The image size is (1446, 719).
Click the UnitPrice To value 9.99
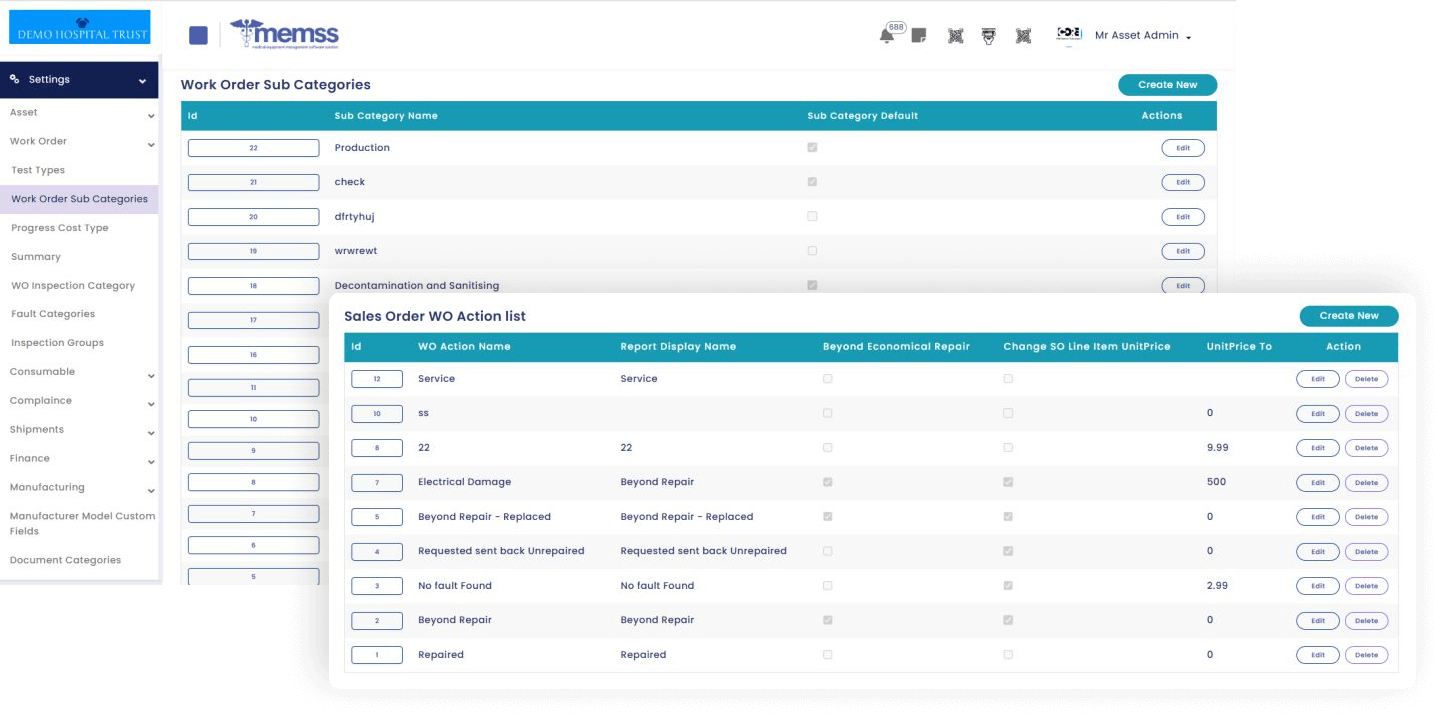click(1220, 448)
